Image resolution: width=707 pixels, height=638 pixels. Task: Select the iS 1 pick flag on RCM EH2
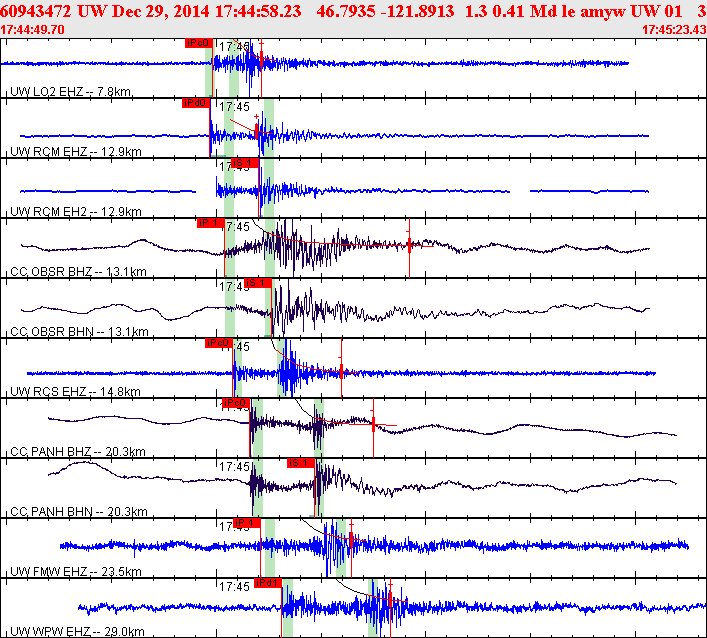click(245, 163)
